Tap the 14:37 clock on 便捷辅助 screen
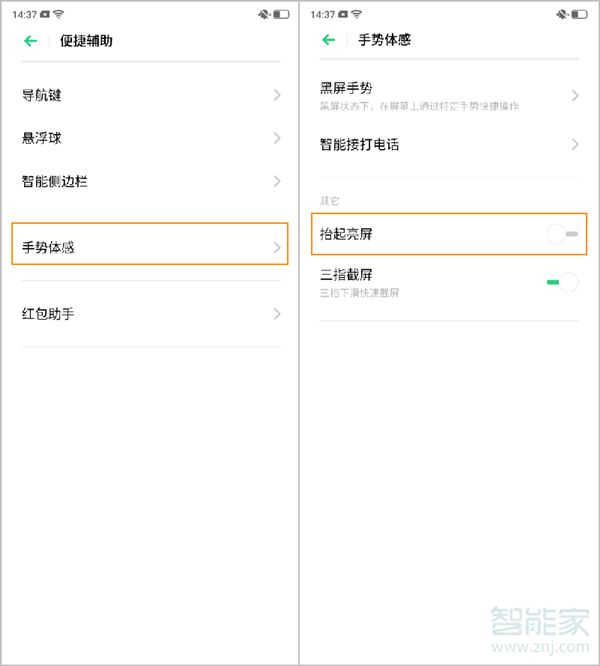600x666 pixels. click(x=24, y=15)
